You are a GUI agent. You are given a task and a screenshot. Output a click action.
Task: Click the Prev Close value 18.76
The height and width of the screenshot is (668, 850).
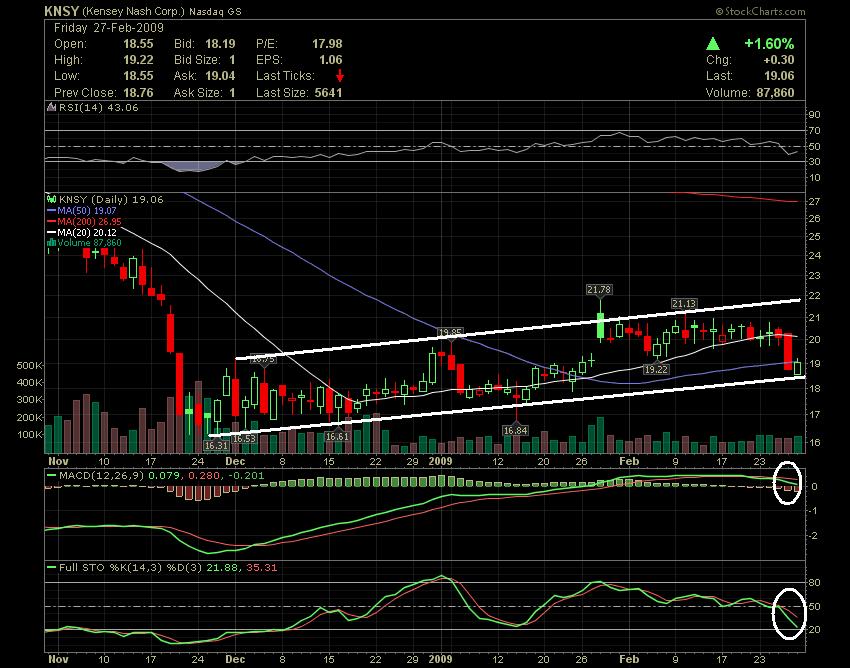click(x=138, y=93)
